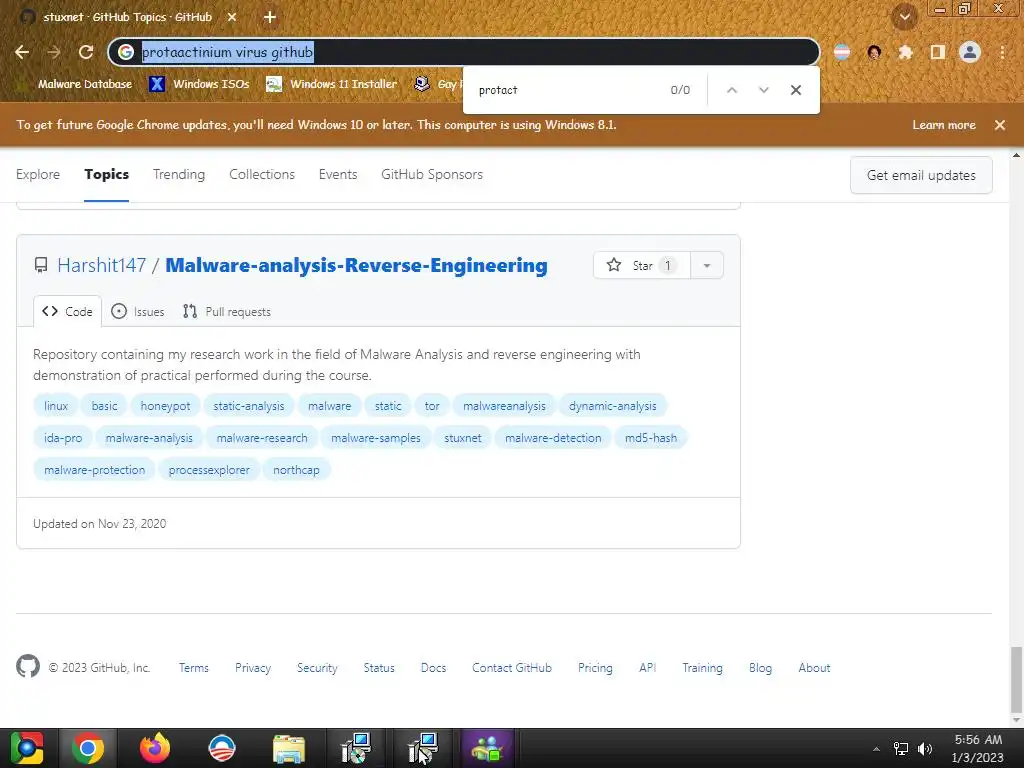Click the processexplorer topic tag
This screenshot has height=768, width=1024.
pyautogui.click(x=209, y=470)
